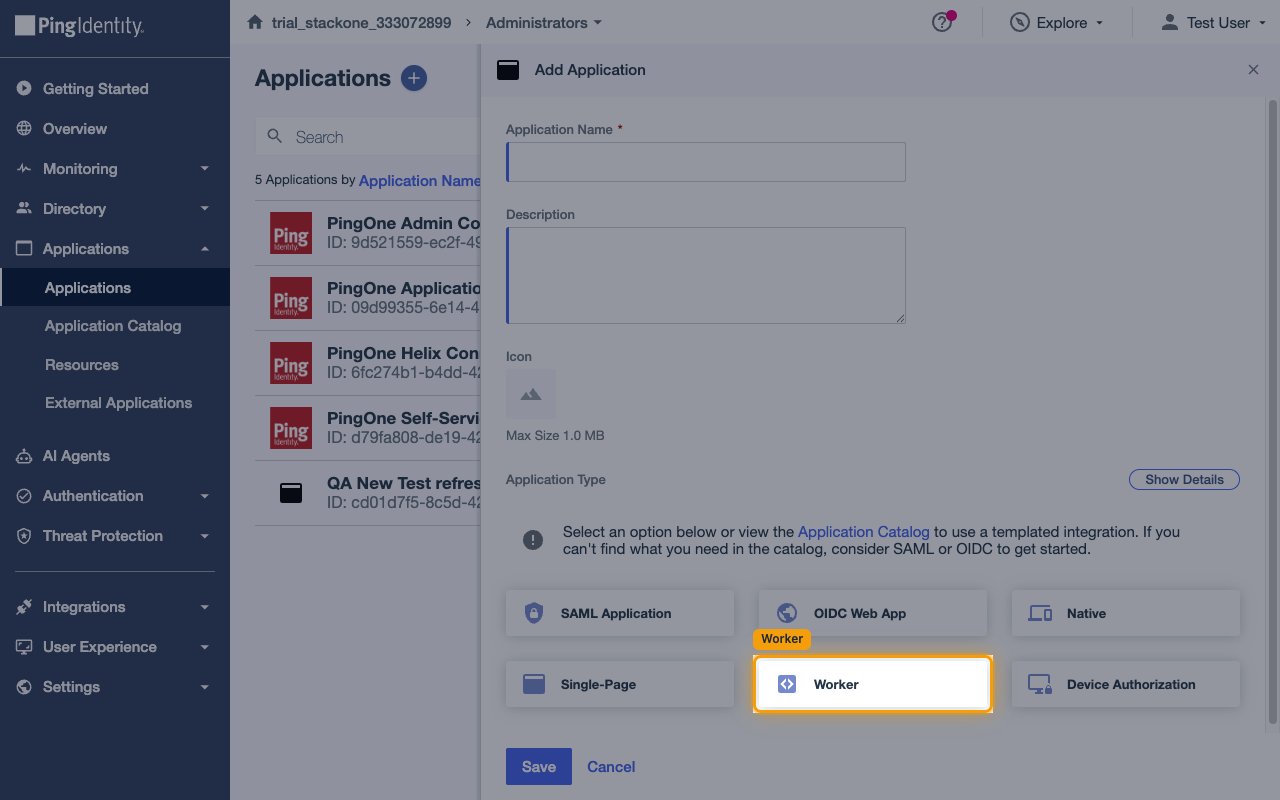Image resolution: width=1280 pixels, height=800 pixels.
Task: Click the icon upload image placeholder
Action: [531, 395]
